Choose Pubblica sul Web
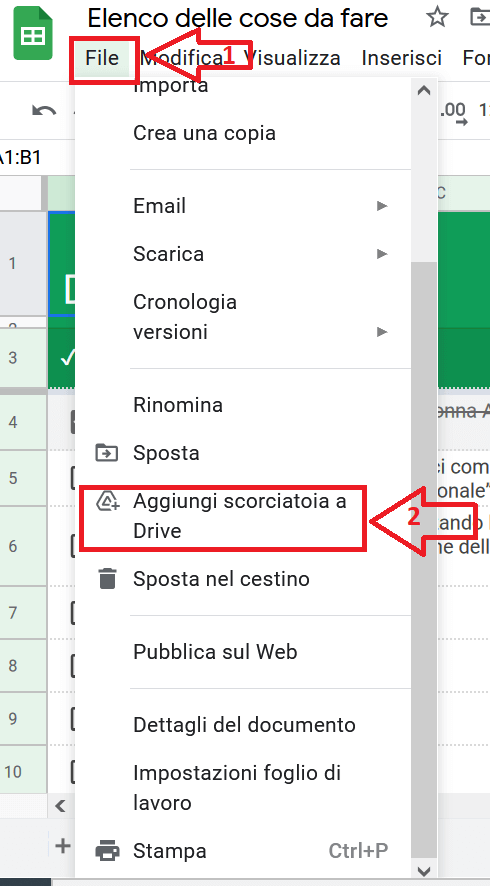Image resolution: width=490 pixels, height=886 pixels. click(215, 652)
